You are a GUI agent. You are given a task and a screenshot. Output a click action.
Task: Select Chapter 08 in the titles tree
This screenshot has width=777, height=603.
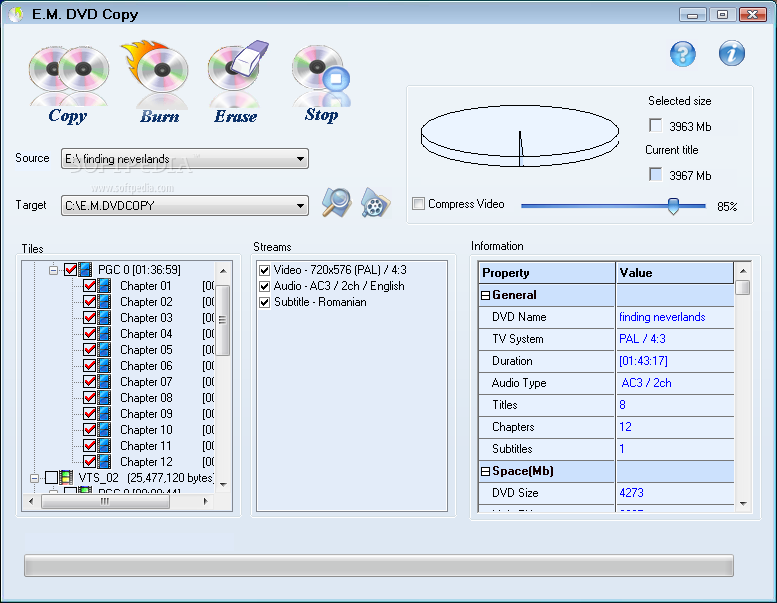[146, 398]
